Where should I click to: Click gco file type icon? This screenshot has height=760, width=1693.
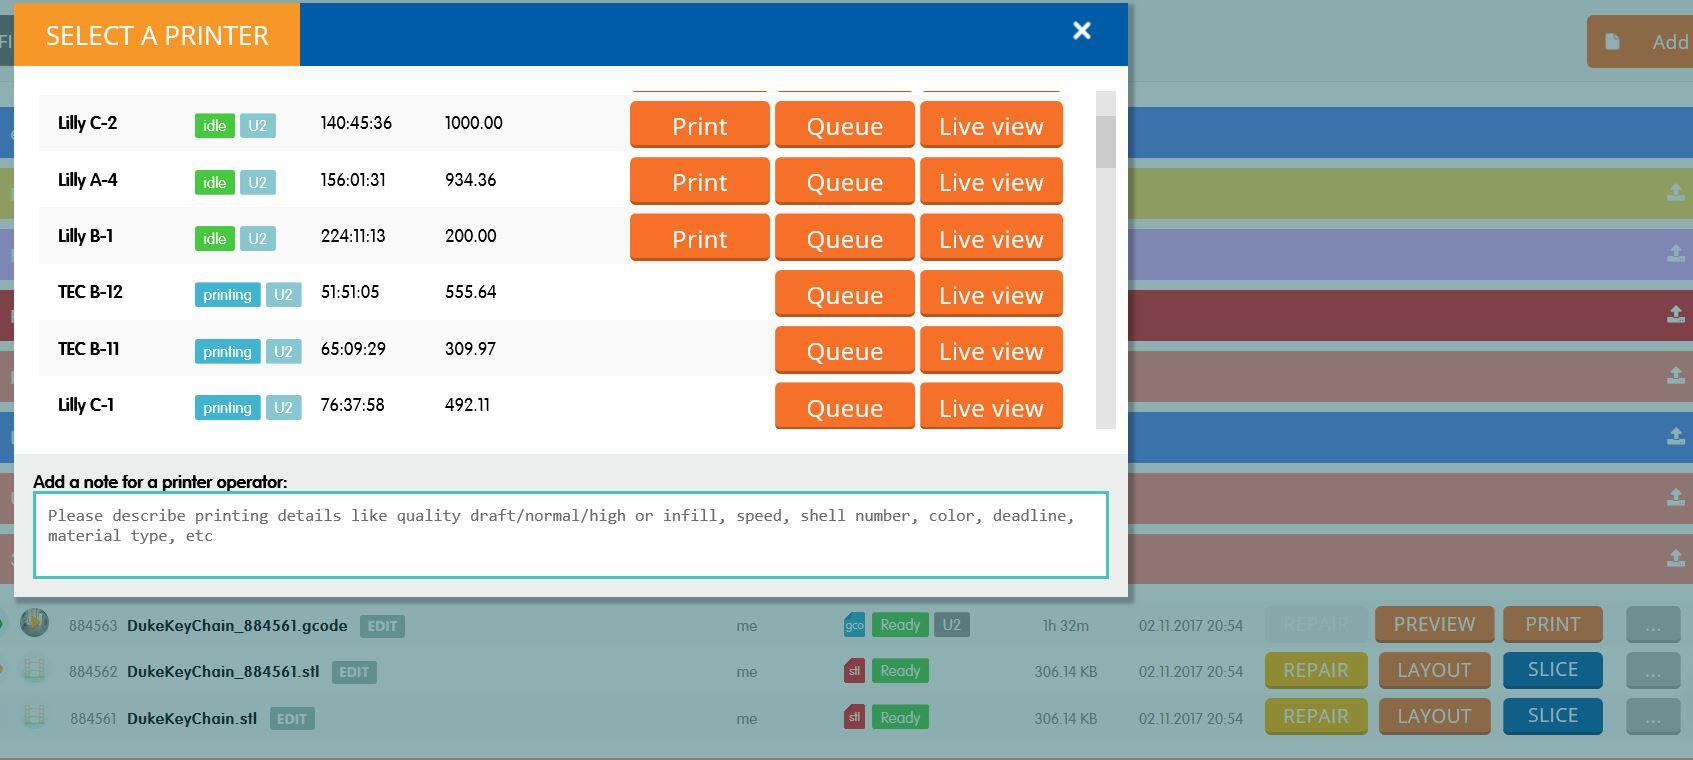click(x=854, y=625)
